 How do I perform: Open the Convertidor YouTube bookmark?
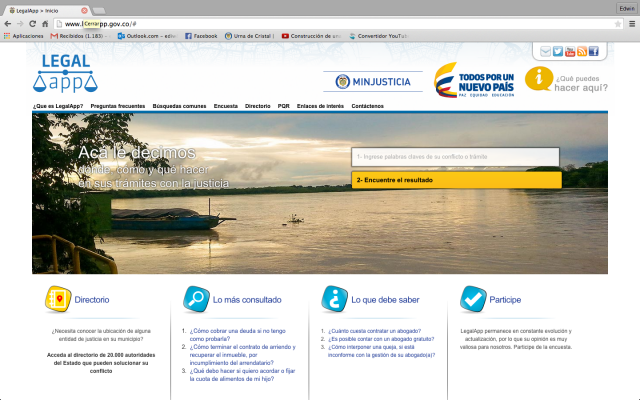click(x=378, y=36)
